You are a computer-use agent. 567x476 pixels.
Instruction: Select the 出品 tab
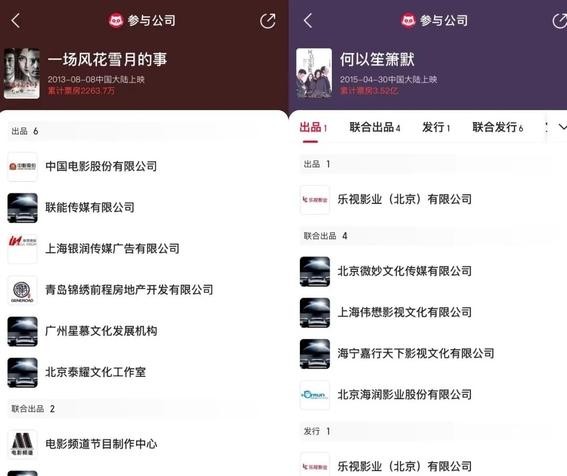(313, 127)
